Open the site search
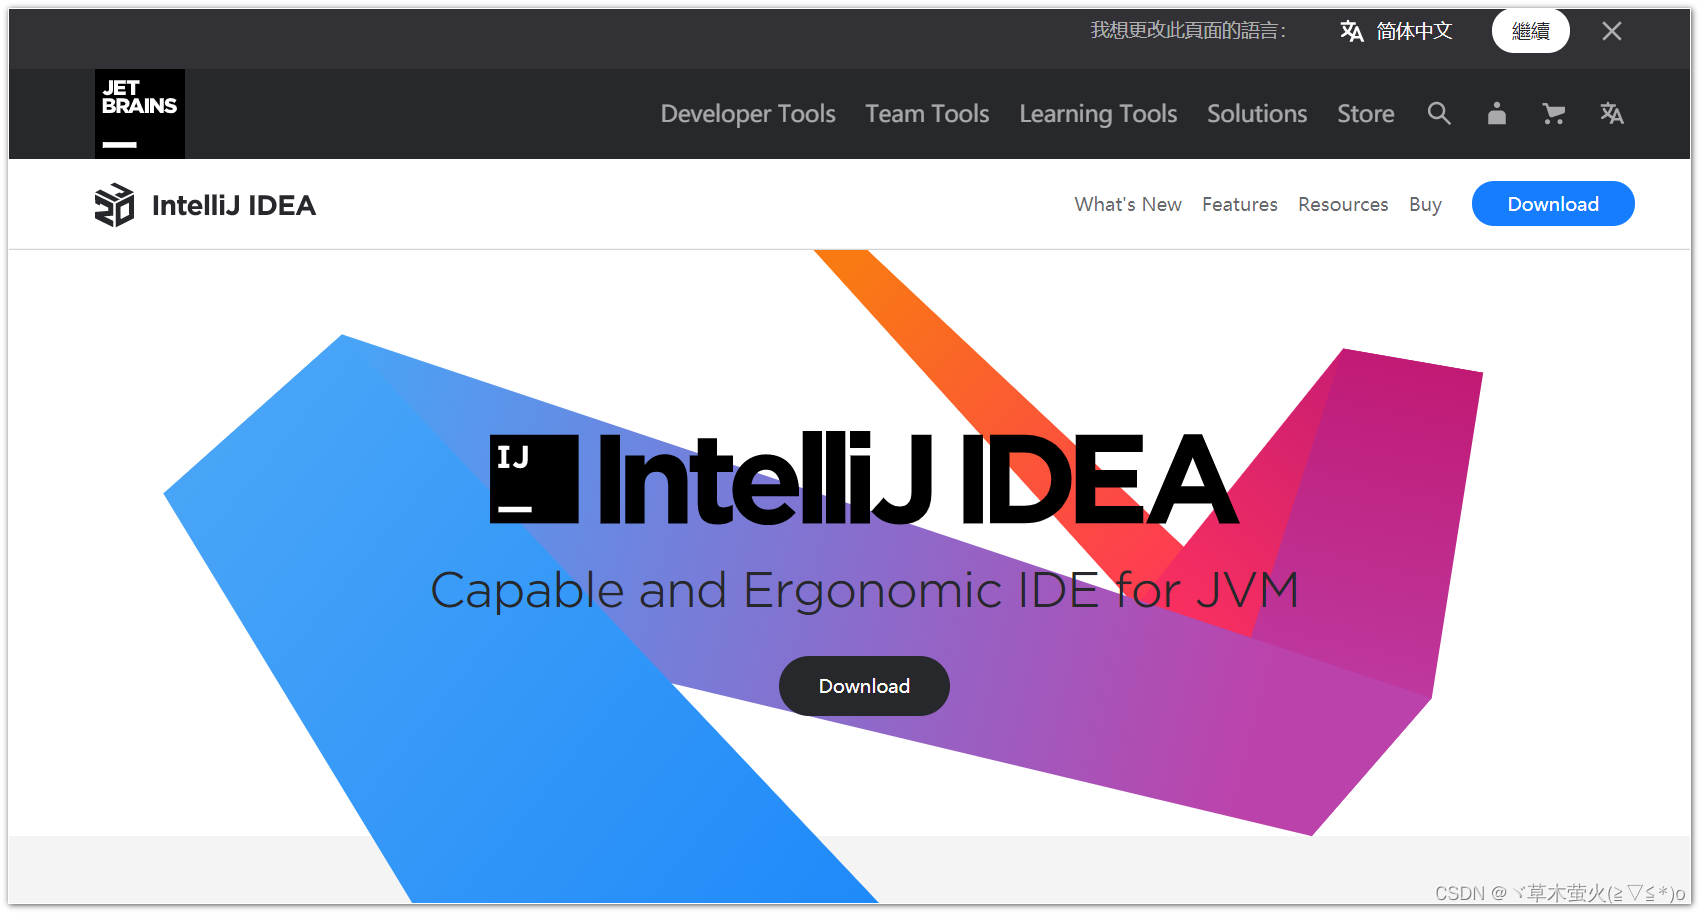The image size is (1700, 913). (1439, 113)
